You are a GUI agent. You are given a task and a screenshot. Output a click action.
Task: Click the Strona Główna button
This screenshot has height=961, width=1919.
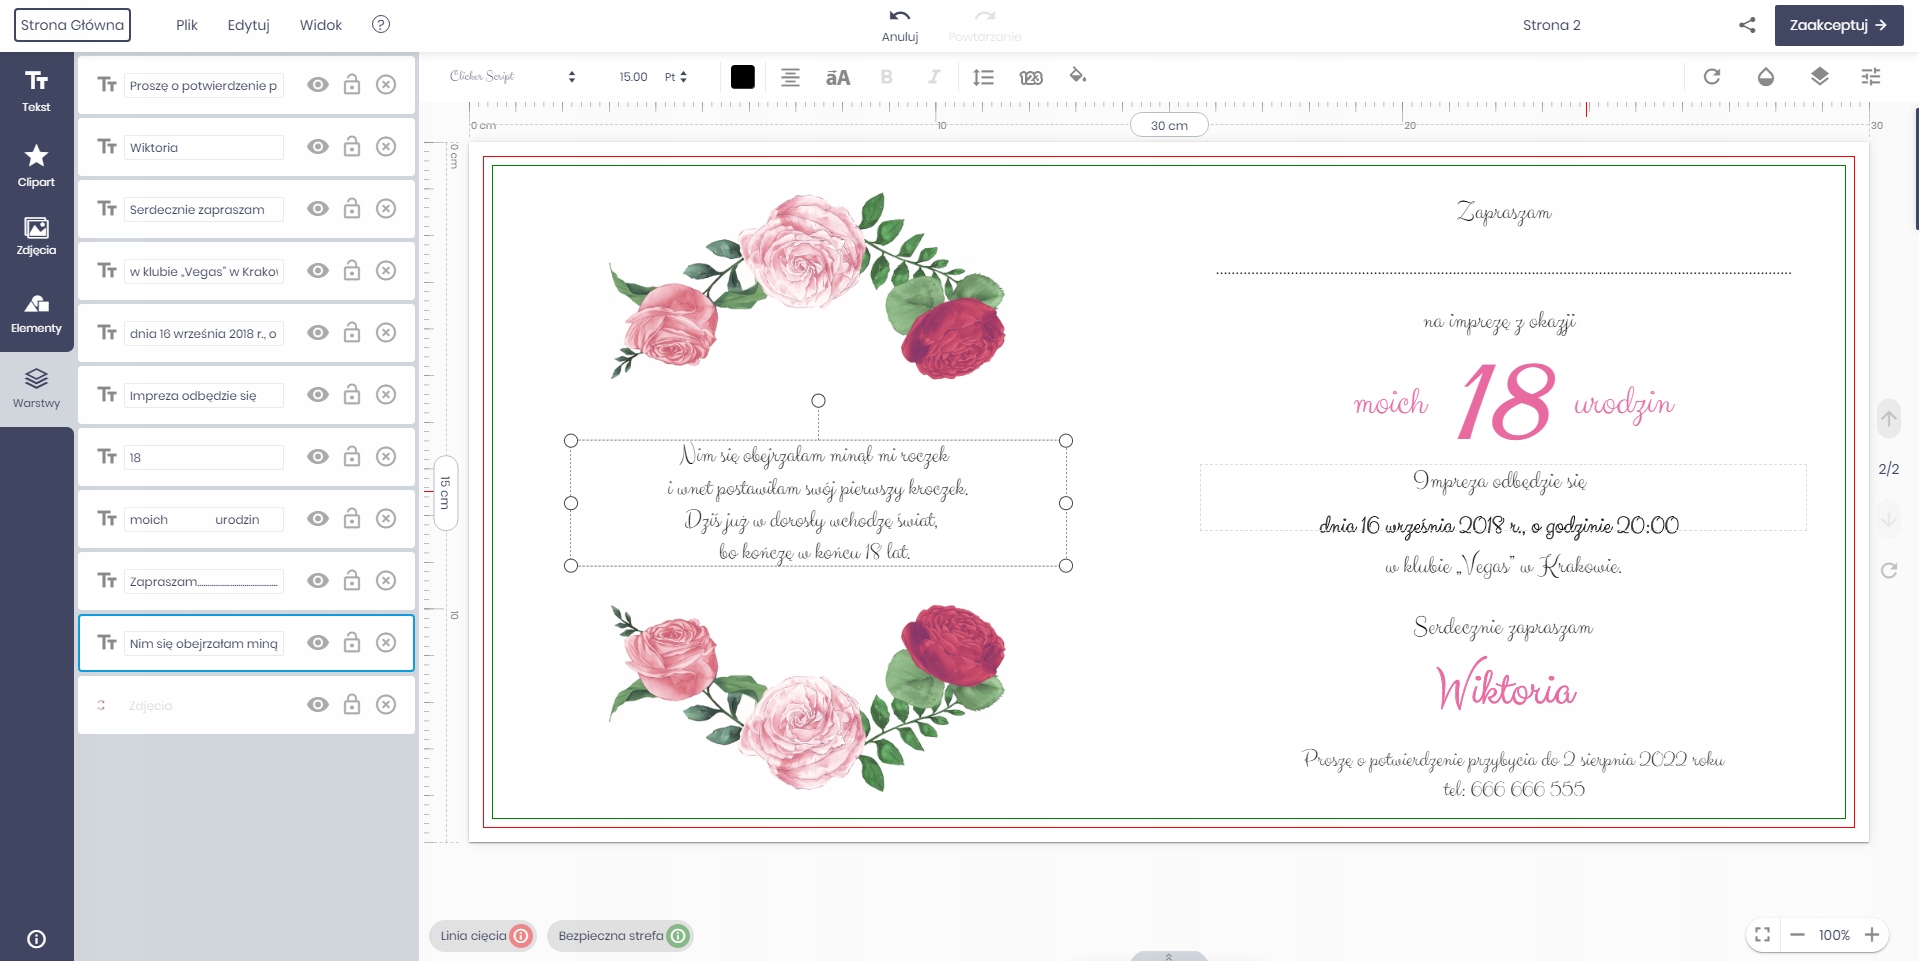(72, 25)
